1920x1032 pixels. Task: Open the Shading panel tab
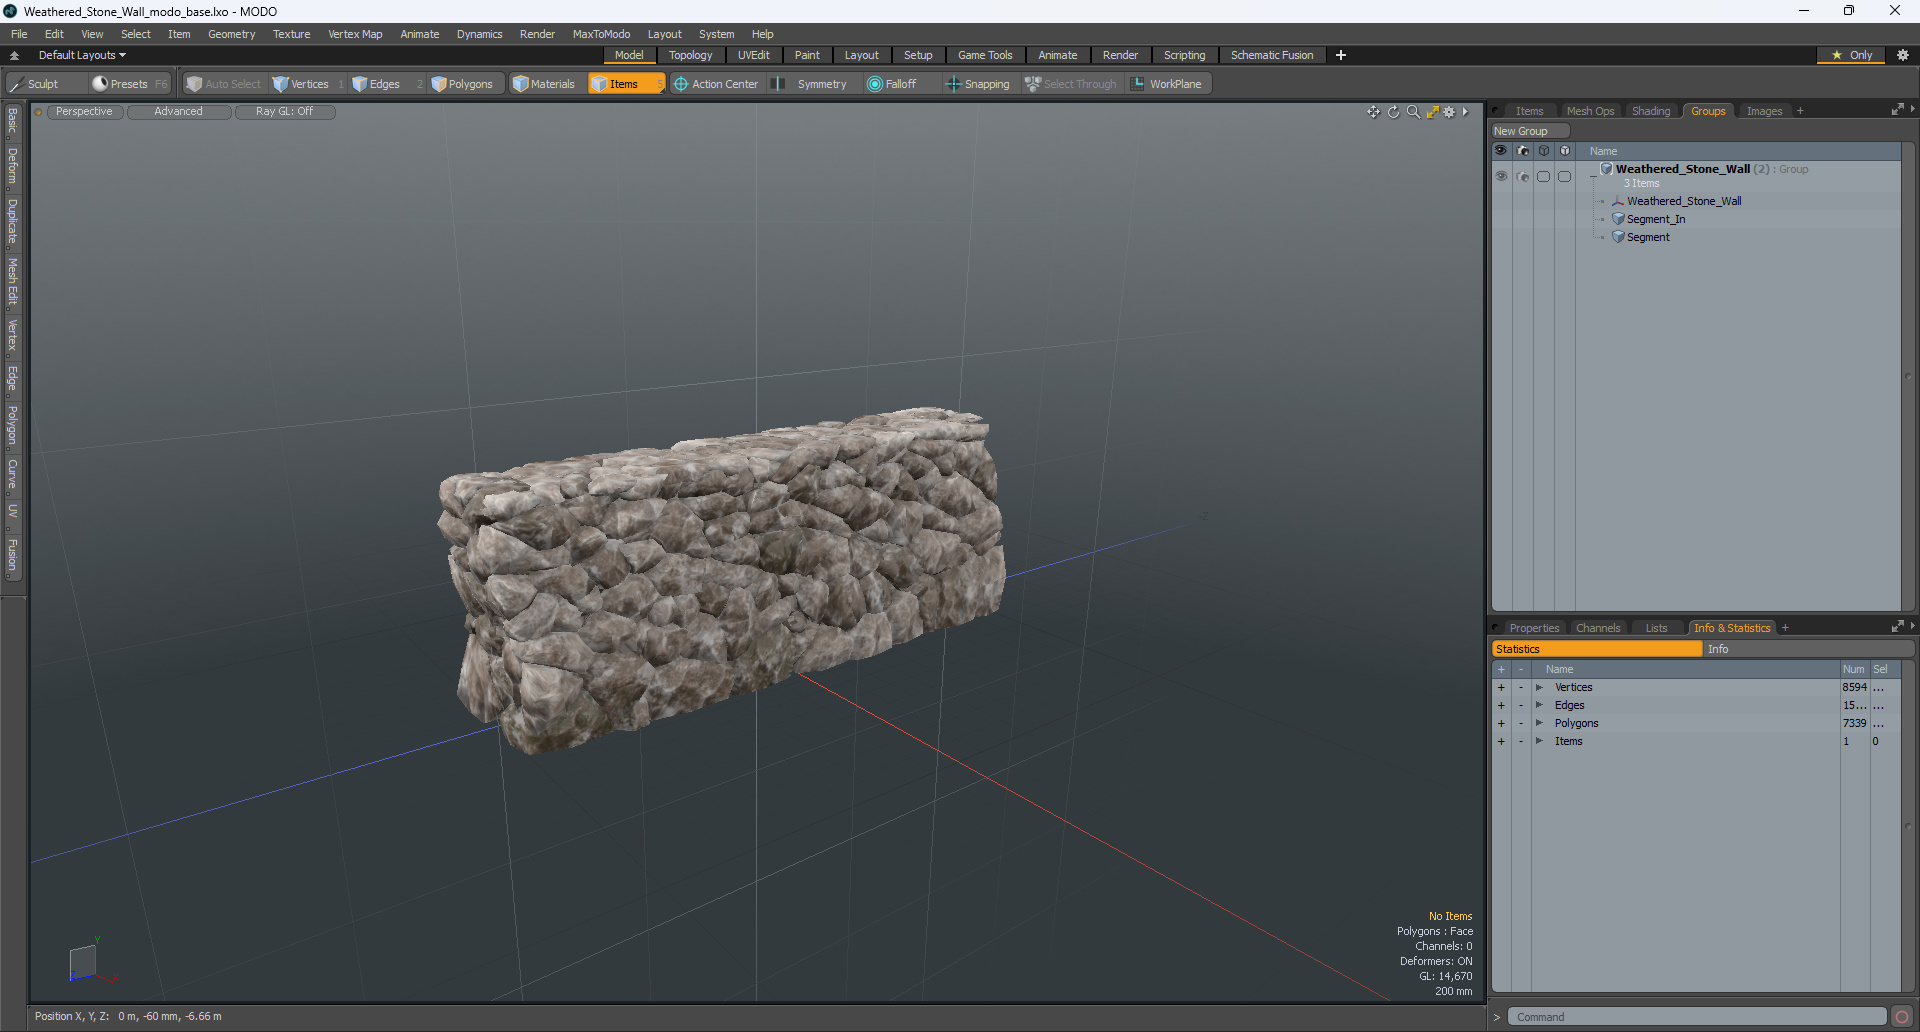[1651, 111]
